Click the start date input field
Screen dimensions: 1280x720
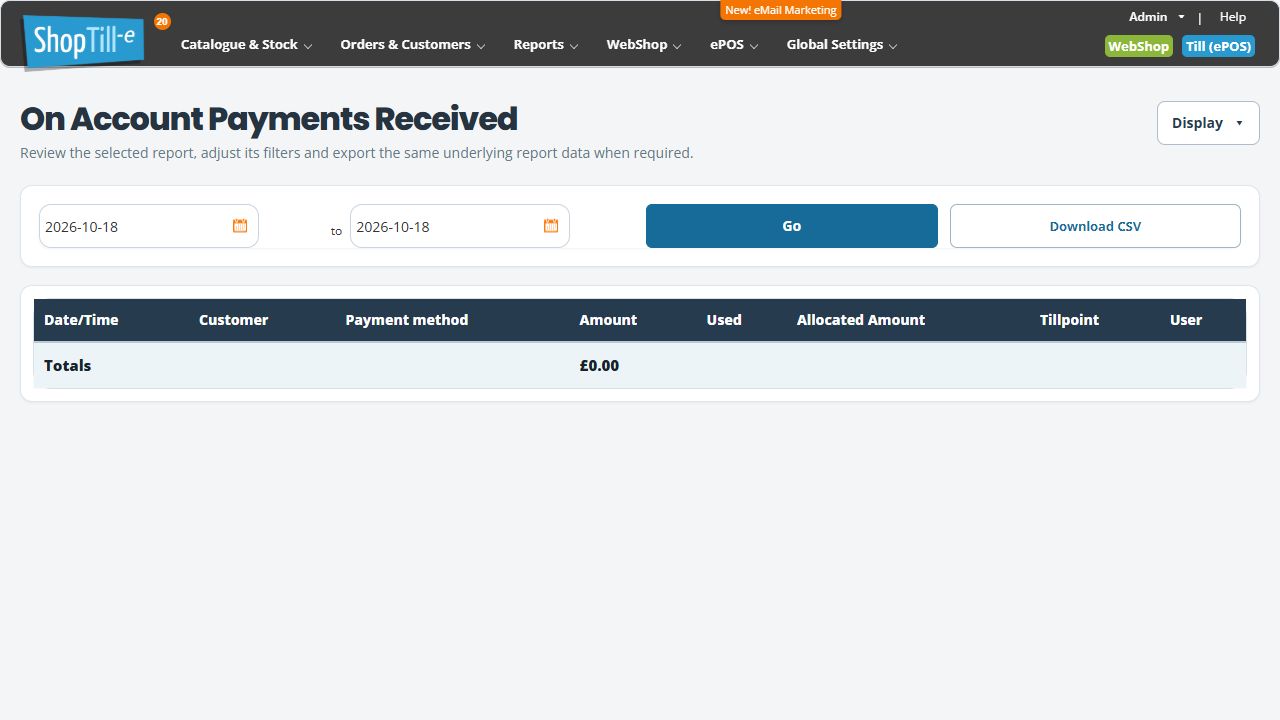click(149, 226)
